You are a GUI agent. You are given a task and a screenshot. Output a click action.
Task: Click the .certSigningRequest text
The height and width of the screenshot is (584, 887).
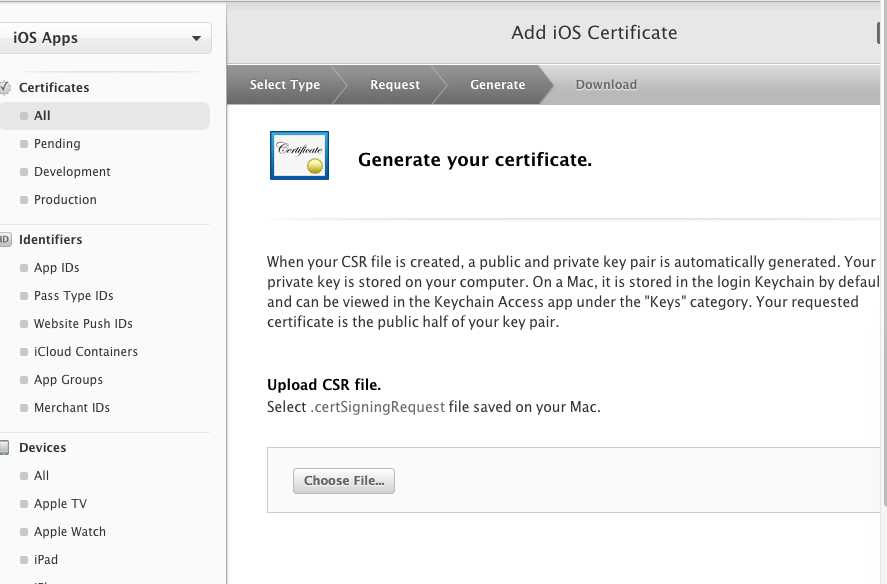377,407
